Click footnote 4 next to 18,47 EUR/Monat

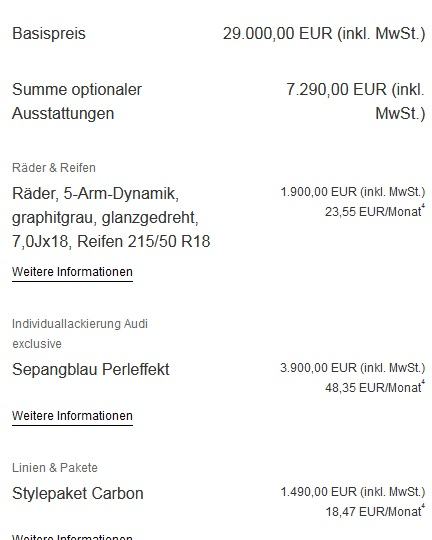(x=423, y=507)
